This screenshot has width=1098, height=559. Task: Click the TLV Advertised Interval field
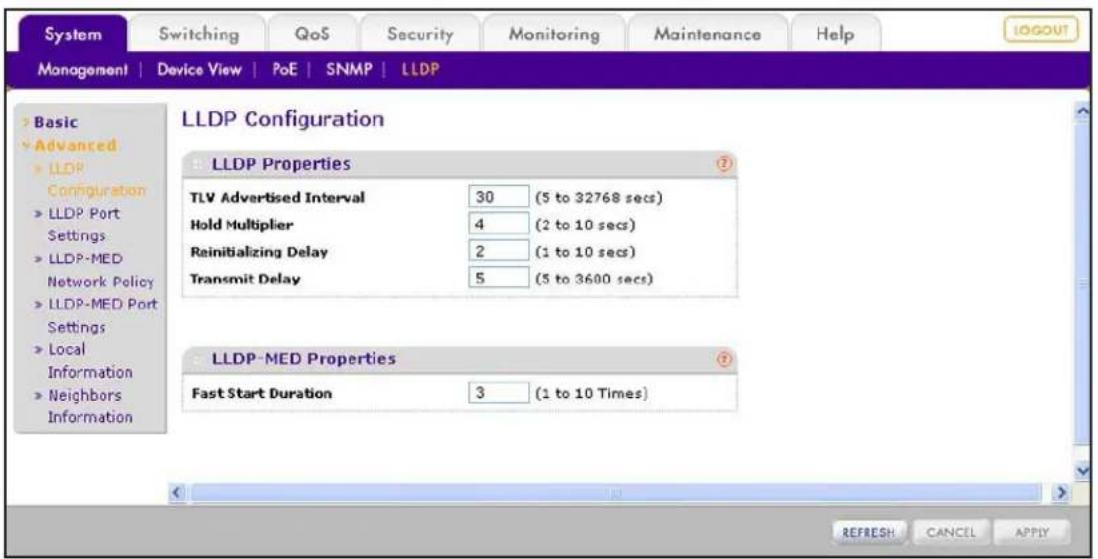pyautogui.click(x=499, y=197)
